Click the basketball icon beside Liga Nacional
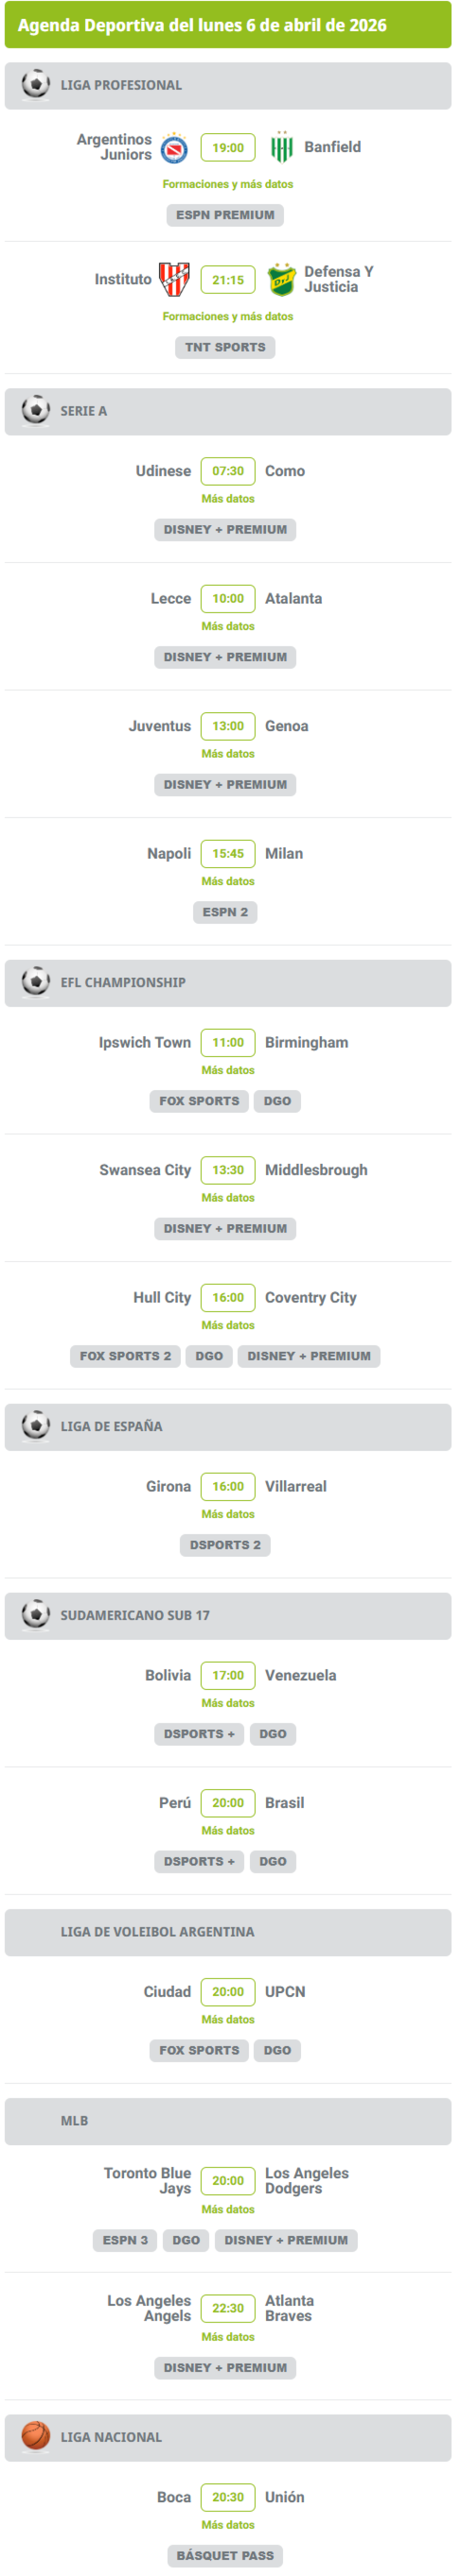Screen dimensions: 461x2576 [36, 2437]
